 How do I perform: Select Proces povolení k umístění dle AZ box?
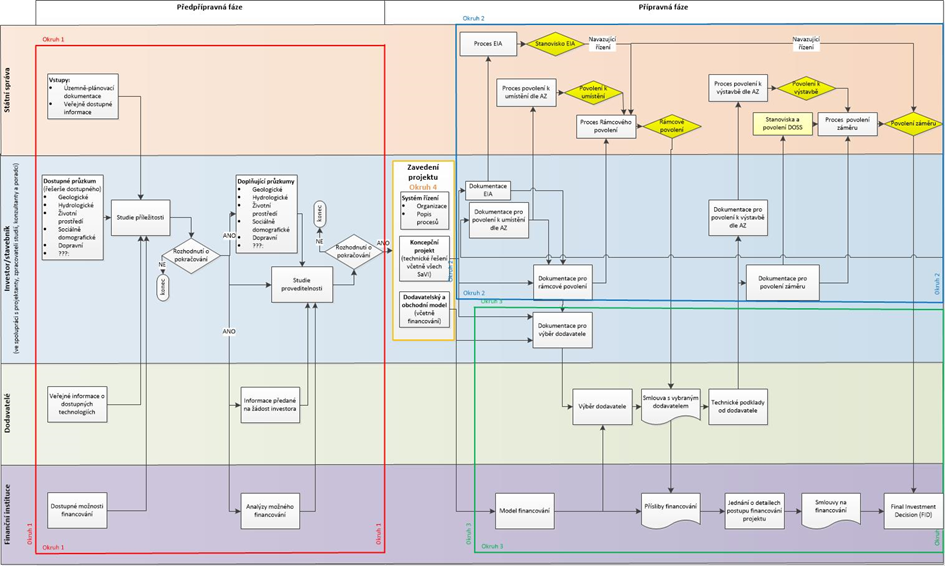[x=526, y=92]
